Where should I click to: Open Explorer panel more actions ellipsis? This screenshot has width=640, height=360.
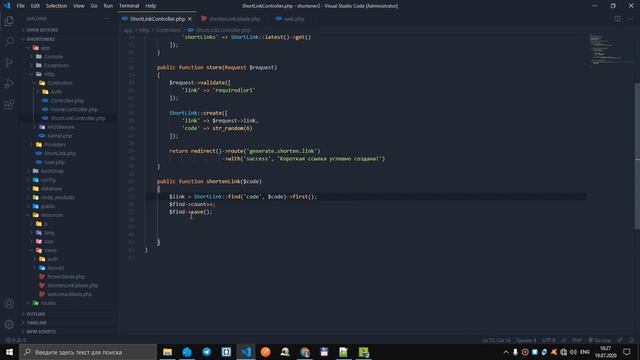tap(107, 19)
